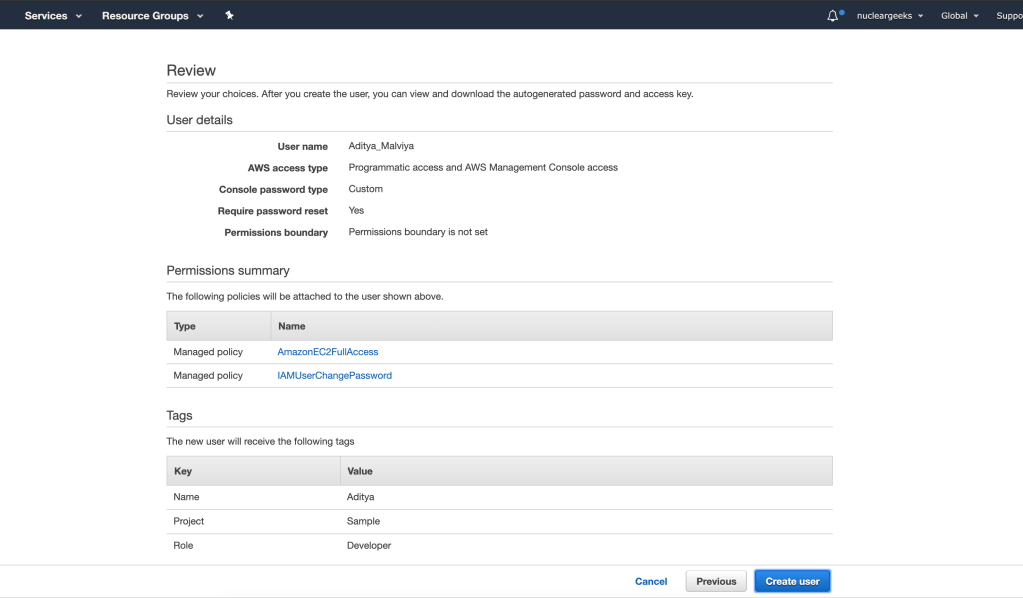The image size is (1023, 598).
Task: Open the Global region selector
Action: click(959, 16)
